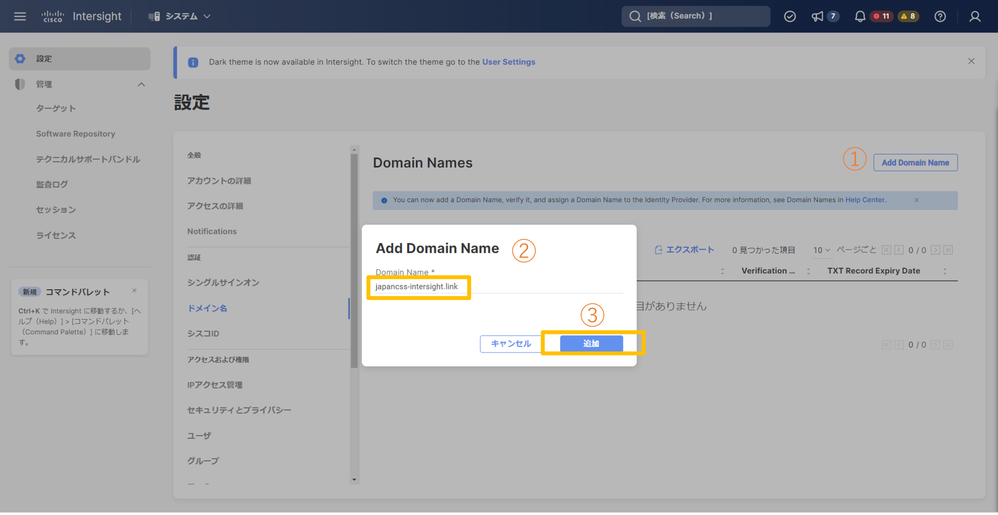Select 設定 in the left sidebar
Screen dimensions: 998x515
pyautogui.click(x=80, y=59)
